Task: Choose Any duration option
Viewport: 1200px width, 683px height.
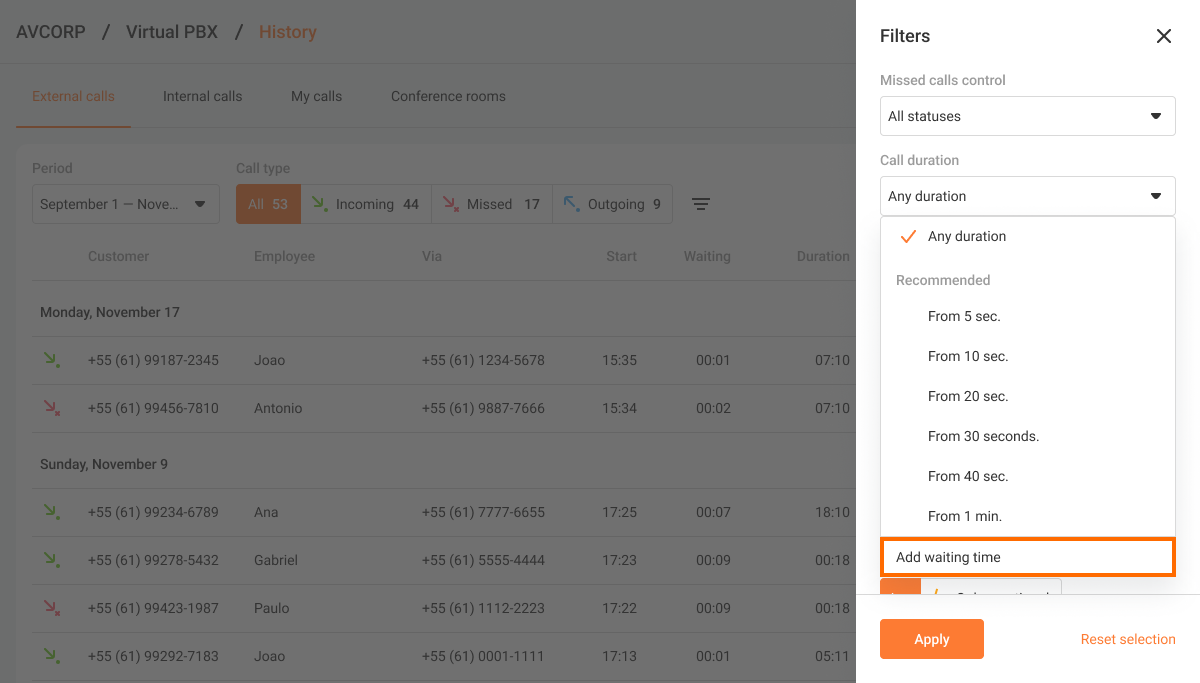Action: click(1028, 237)
